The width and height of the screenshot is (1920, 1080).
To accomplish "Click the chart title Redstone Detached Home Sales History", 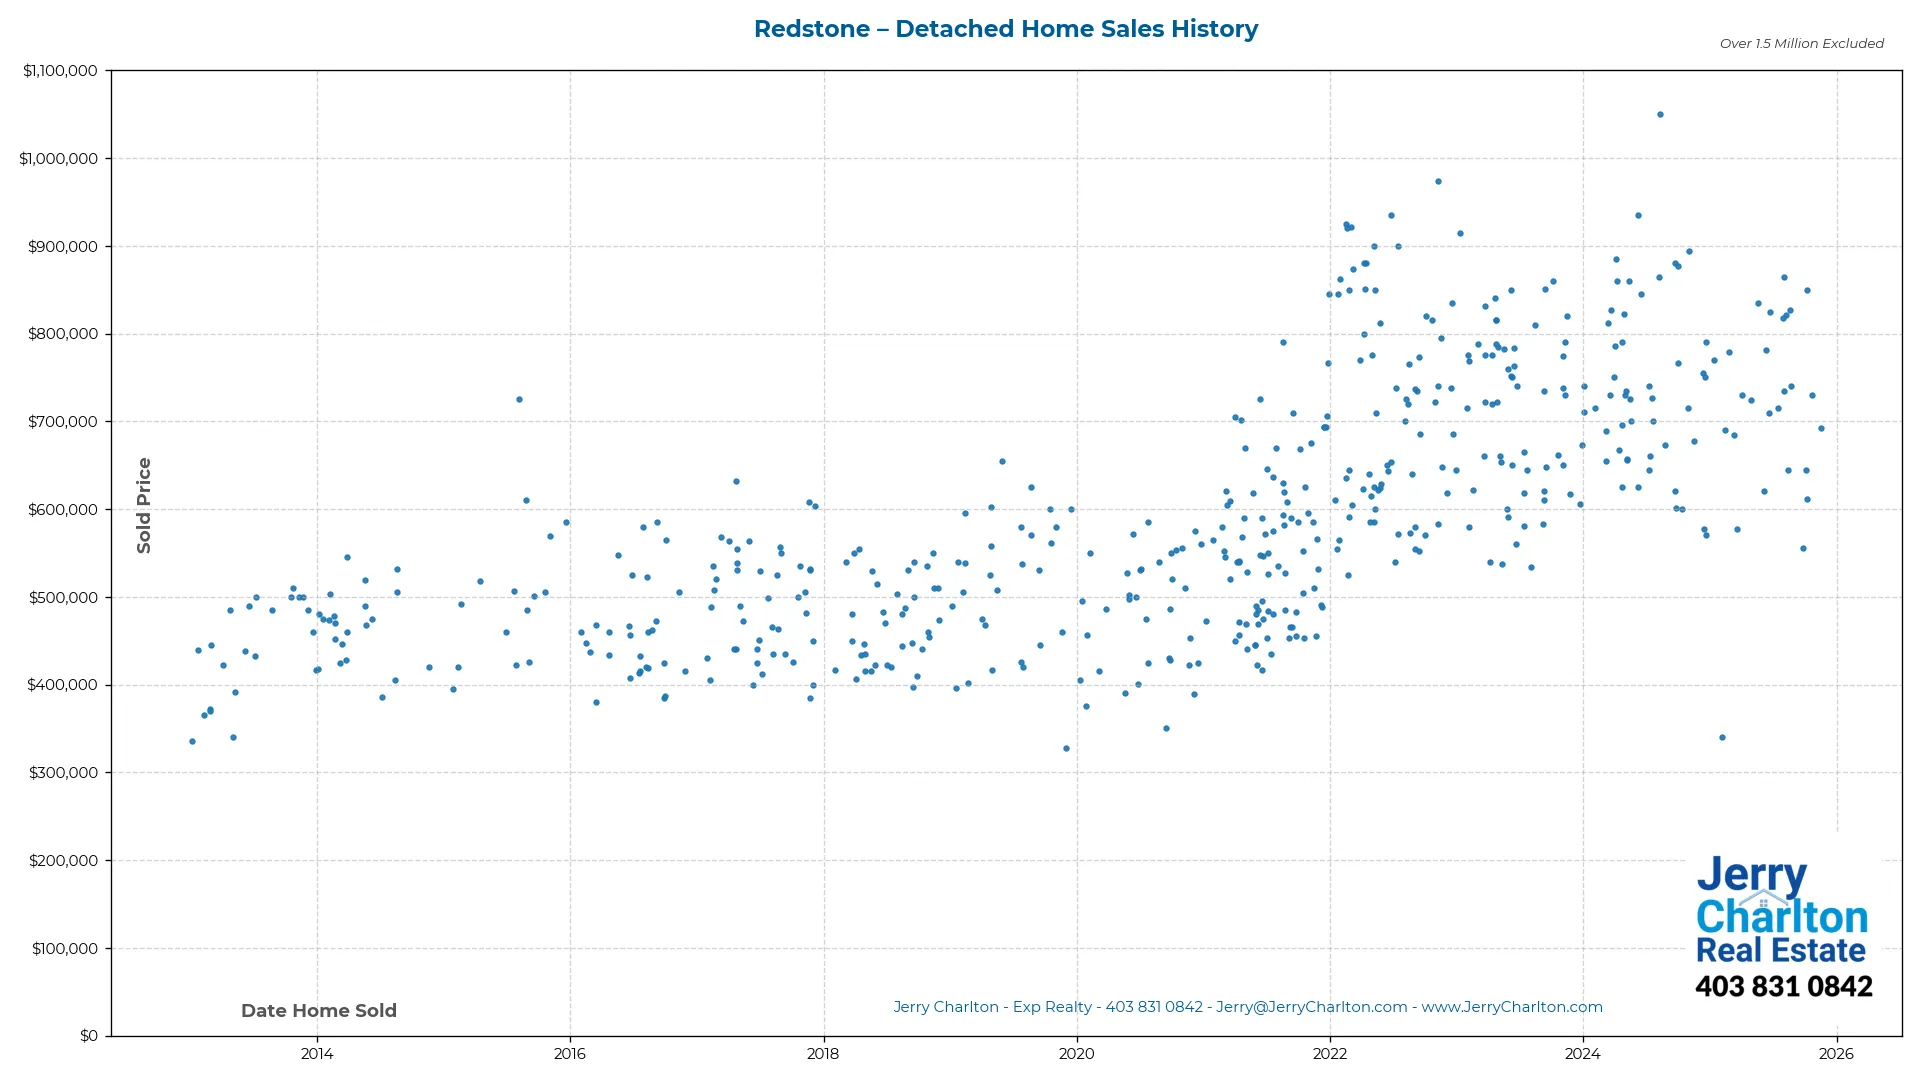I will tap(1006, 29).
